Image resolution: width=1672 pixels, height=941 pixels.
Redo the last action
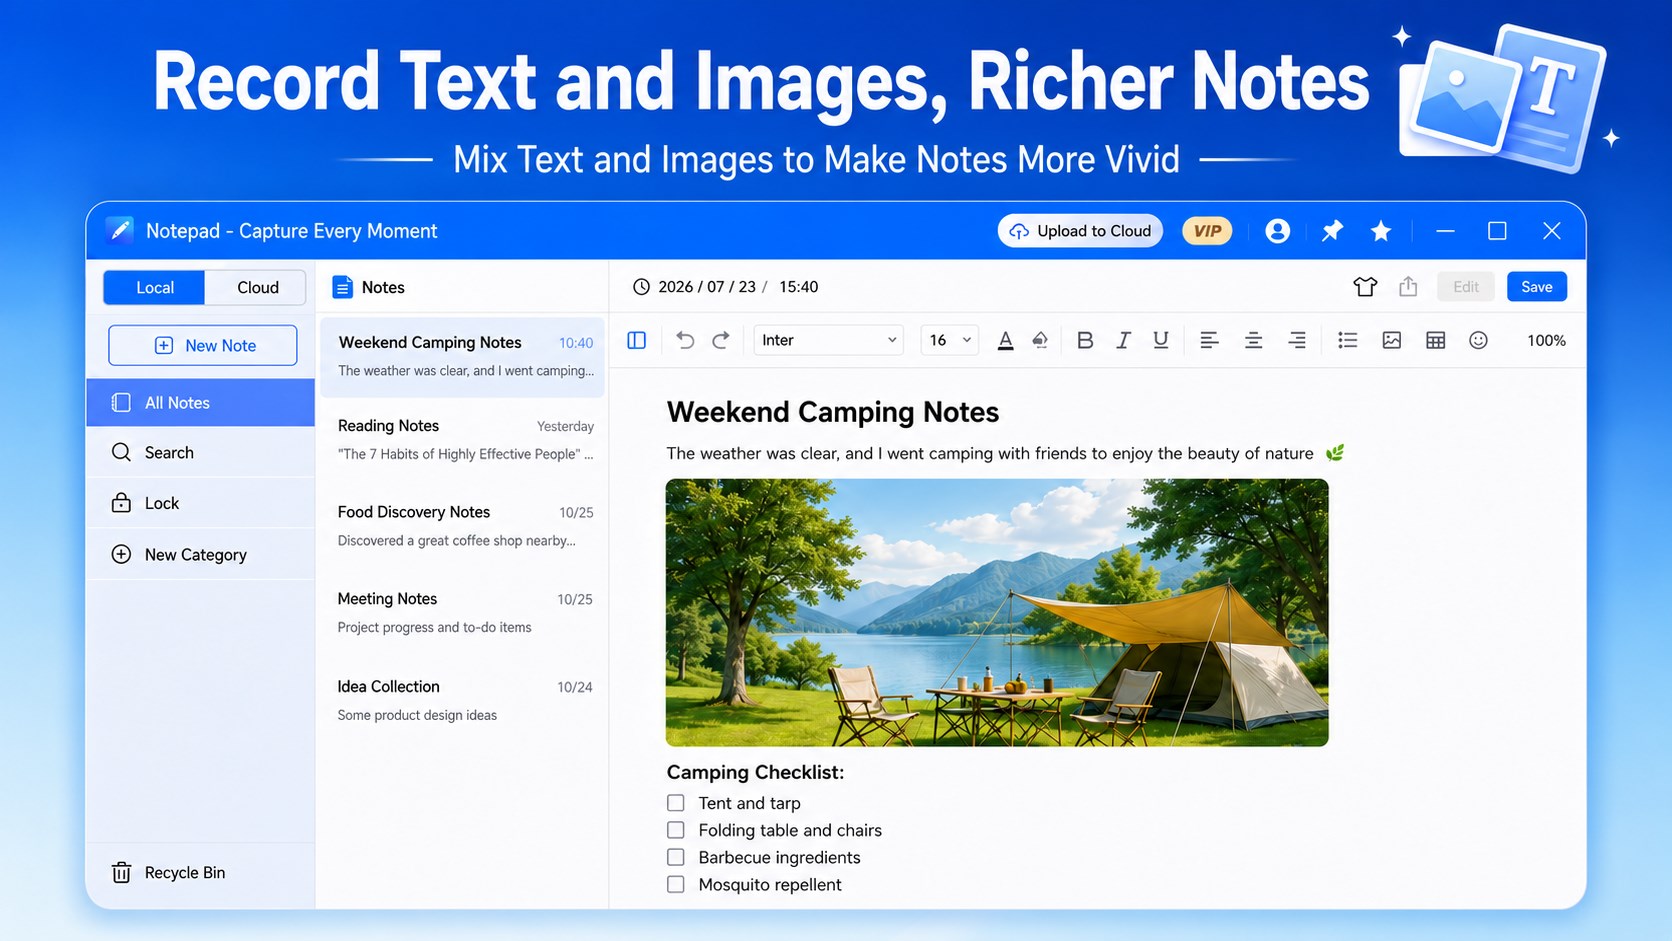coord(720,340)
